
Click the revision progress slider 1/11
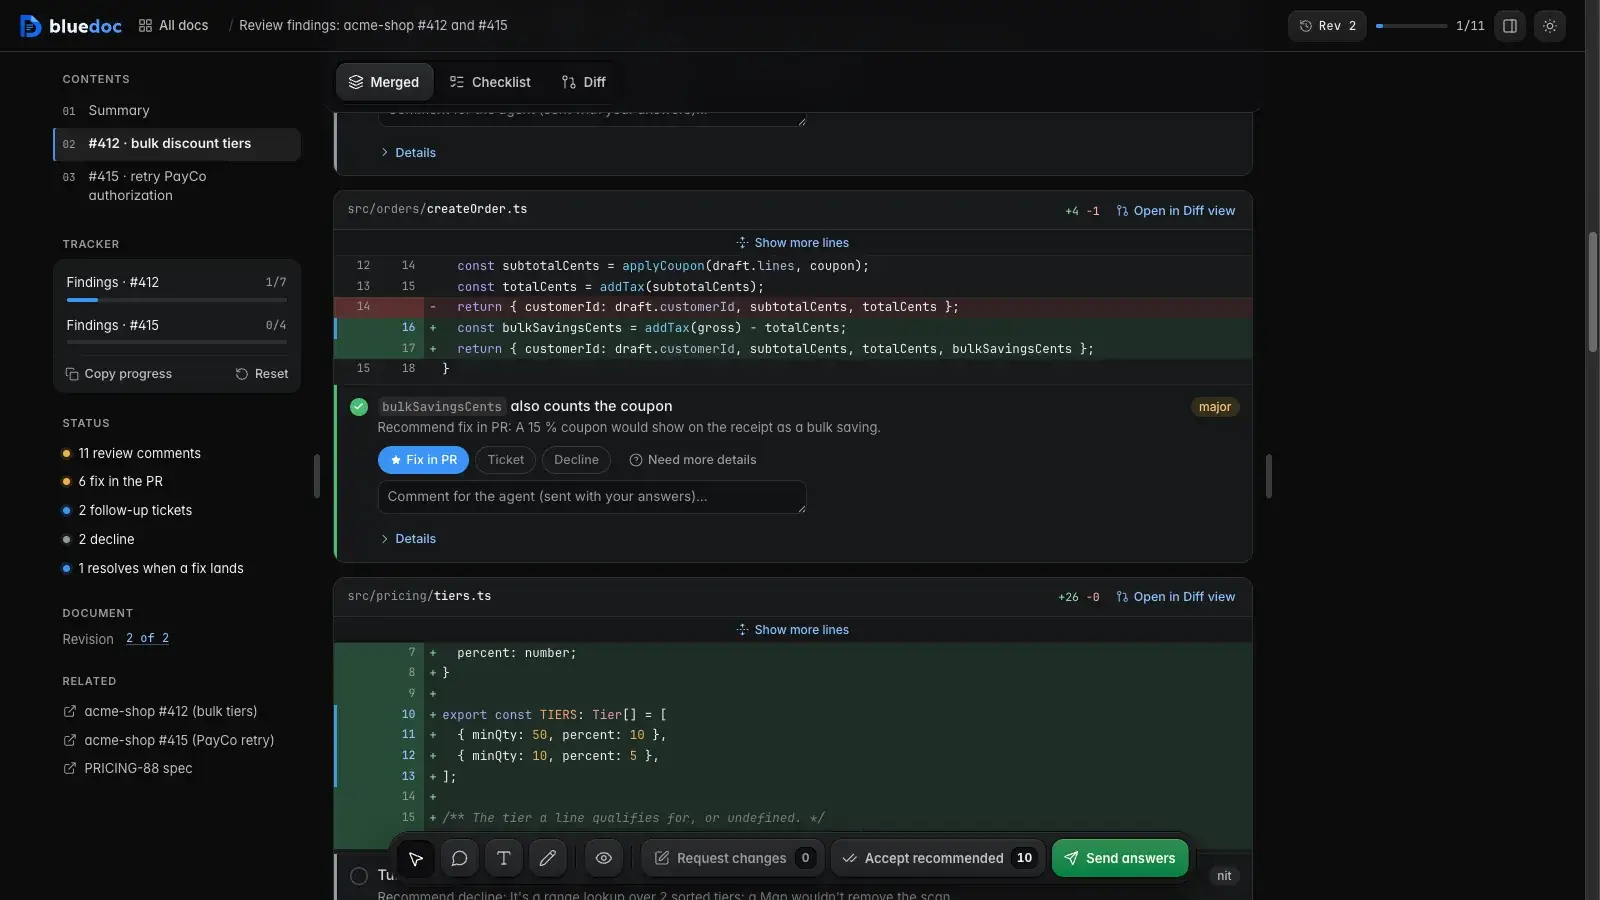pos(1411,26)
